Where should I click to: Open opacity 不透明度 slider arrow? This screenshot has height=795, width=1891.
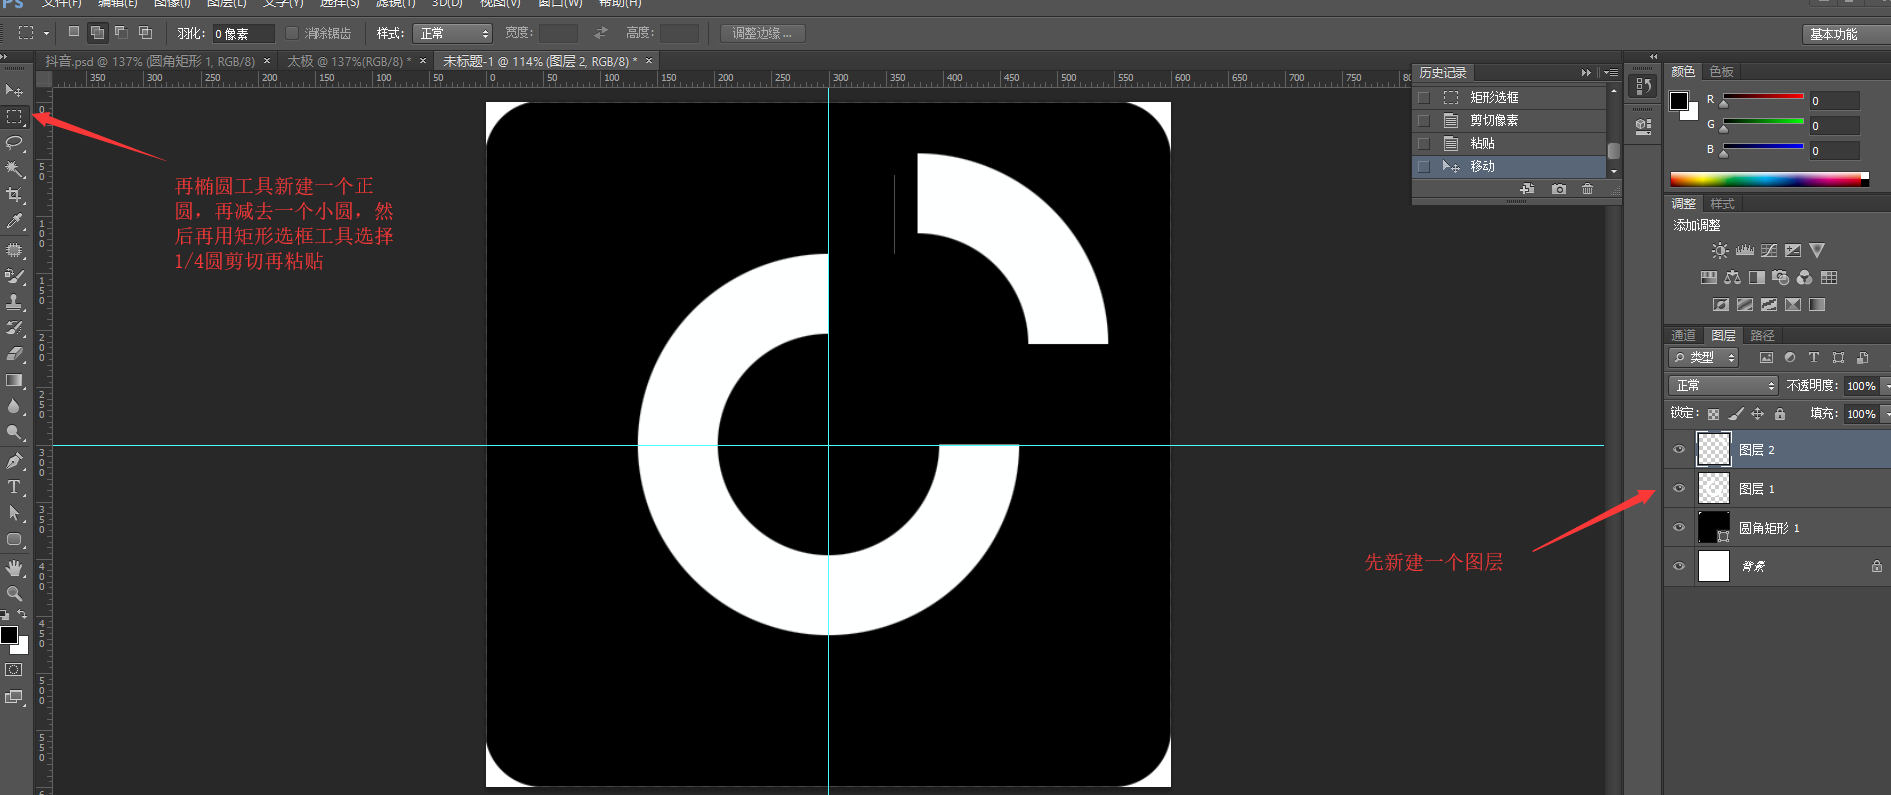pos(1886,386)
